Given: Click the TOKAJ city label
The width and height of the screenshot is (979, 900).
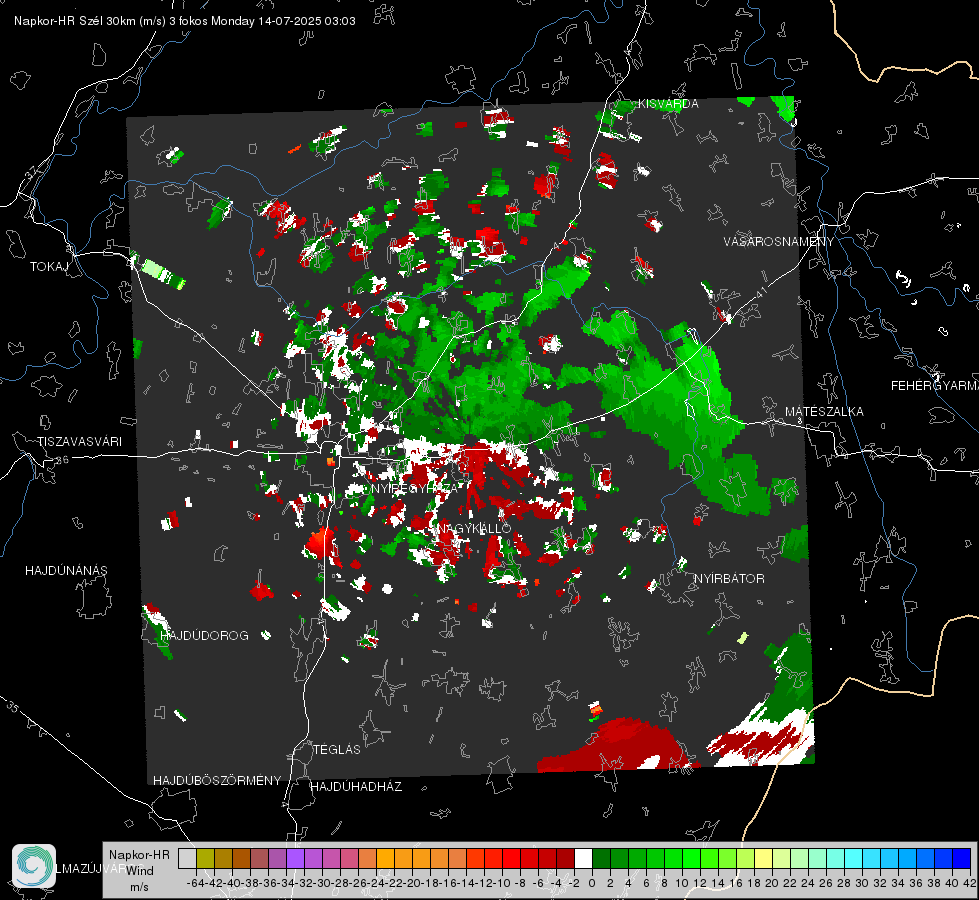Looking at the screenshot, I should (x=49, y=267).
